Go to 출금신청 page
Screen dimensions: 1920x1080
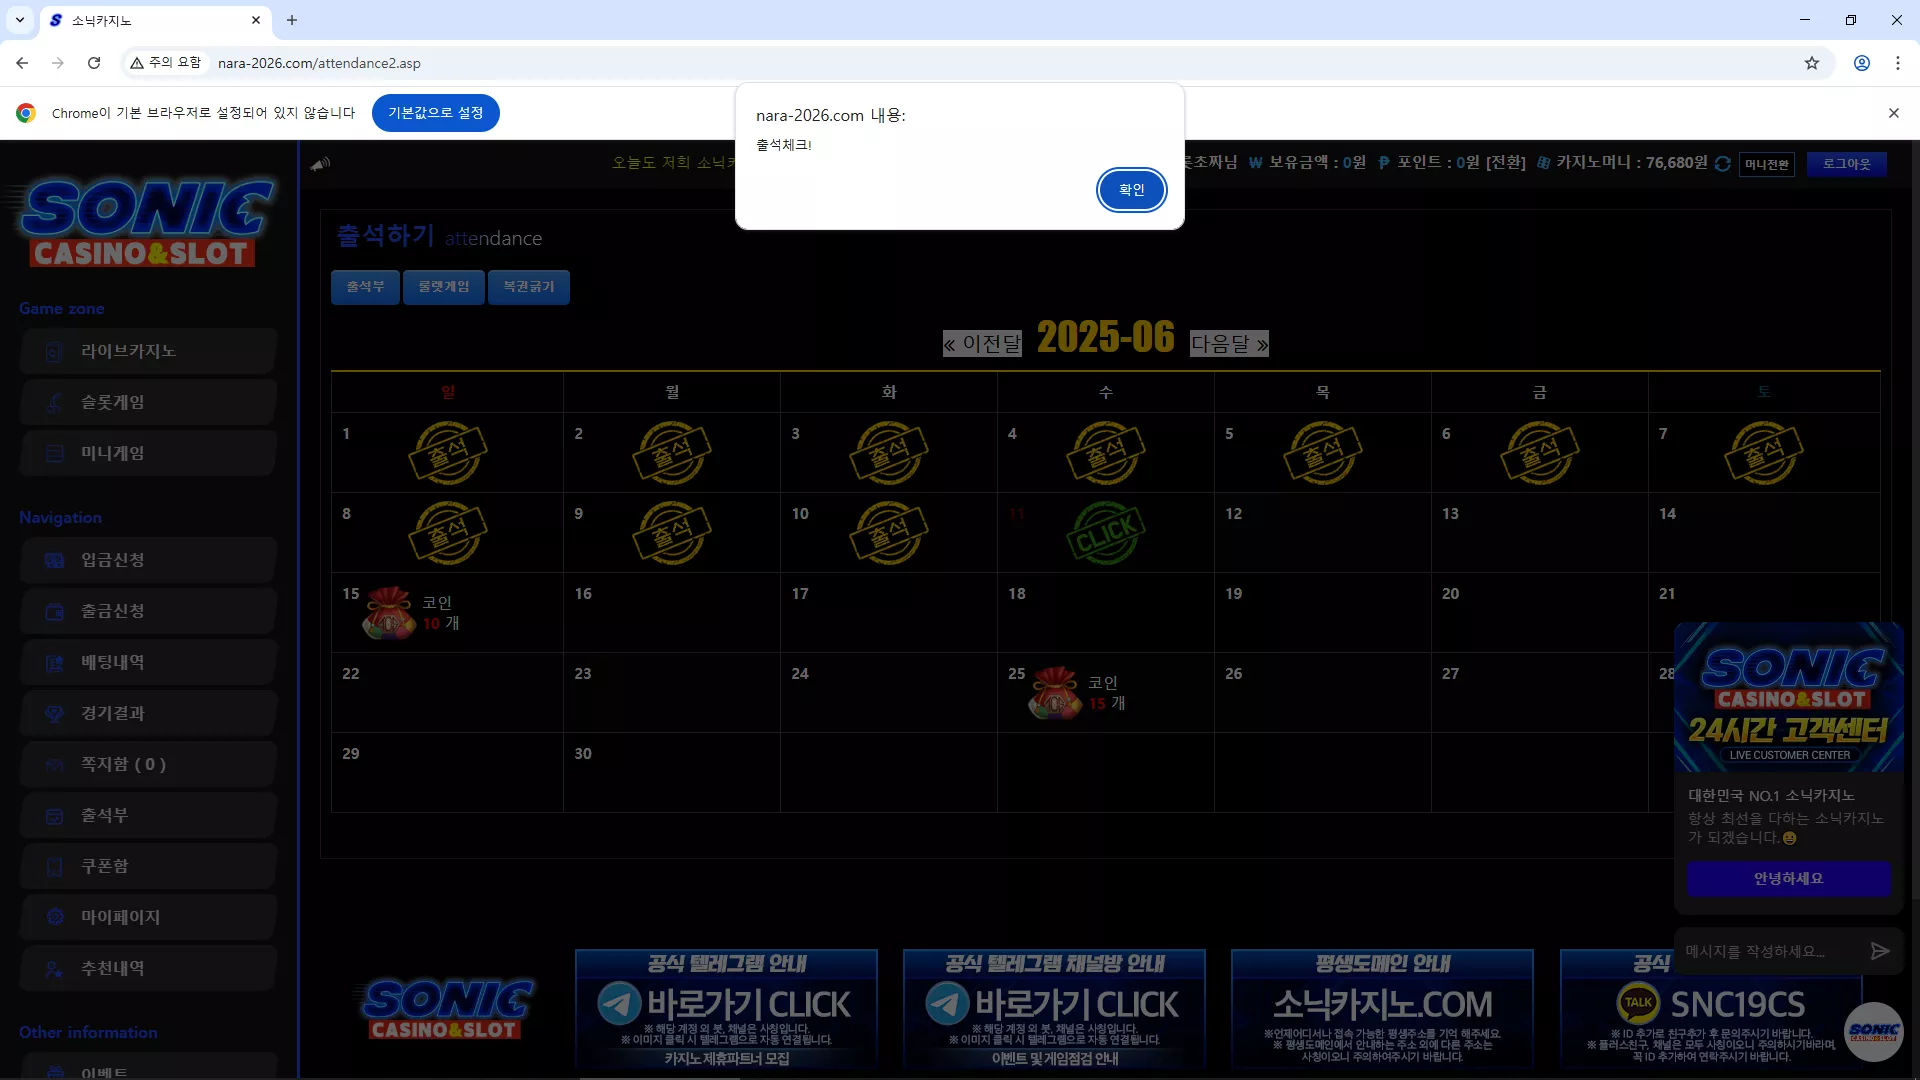(148, 611)
